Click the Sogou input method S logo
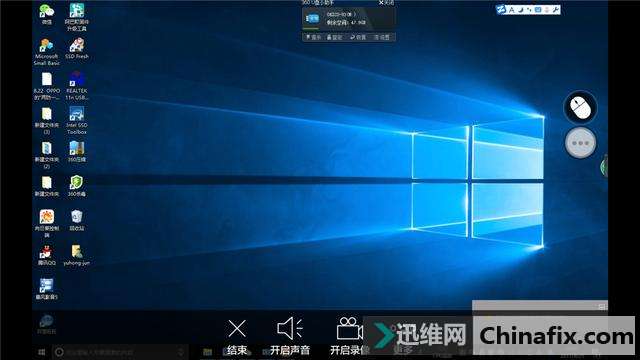The image size is (640, 360). [x=501, y=9]
